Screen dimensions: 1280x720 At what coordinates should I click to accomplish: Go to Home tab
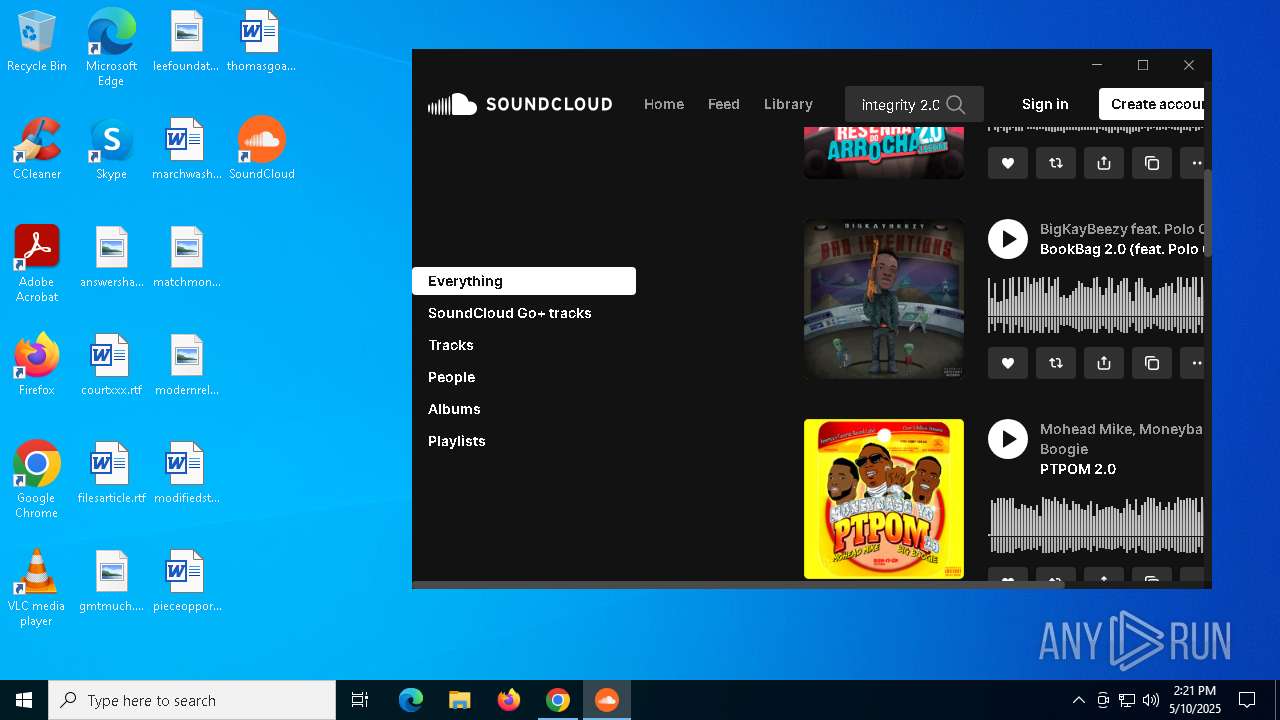664,104
